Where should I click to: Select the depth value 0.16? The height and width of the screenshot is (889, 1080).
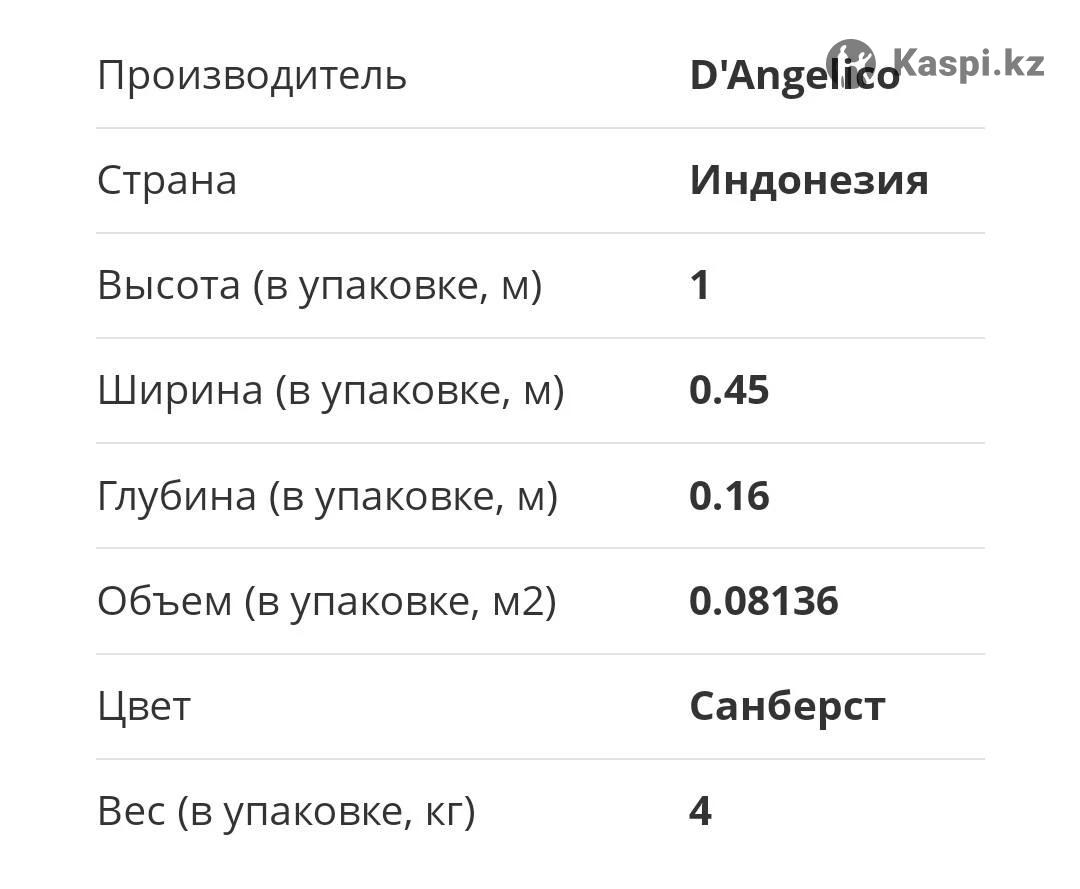[x=729, y=496]
